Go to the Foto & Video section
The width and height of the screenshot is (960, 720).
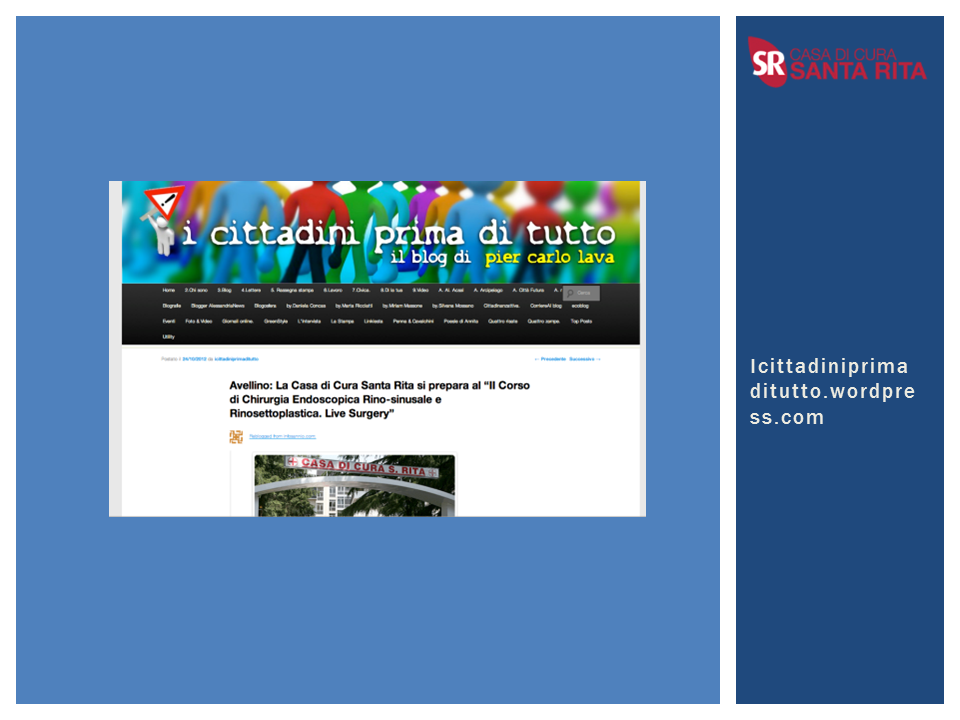tap(199, 321)
